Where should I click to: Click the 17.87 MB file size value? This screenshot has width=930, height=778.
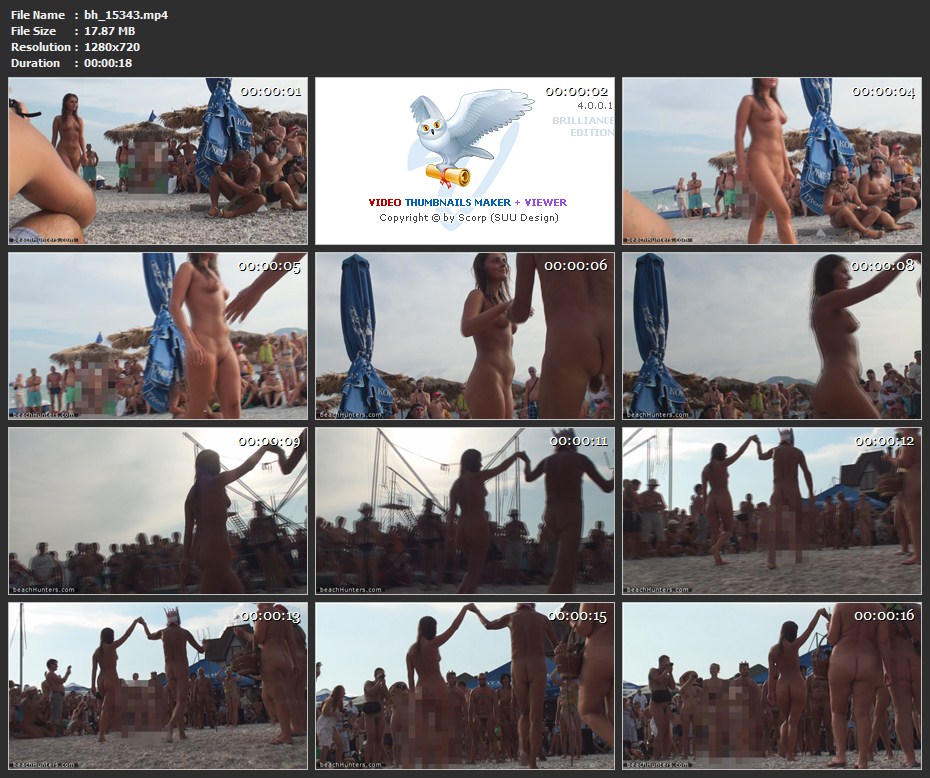click(x=110, y=31)
